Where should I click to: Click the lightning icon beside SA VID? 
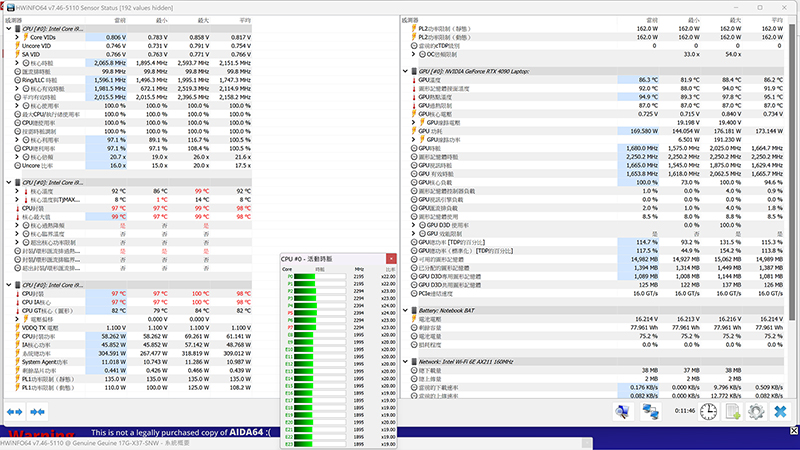tap(17, 54)
